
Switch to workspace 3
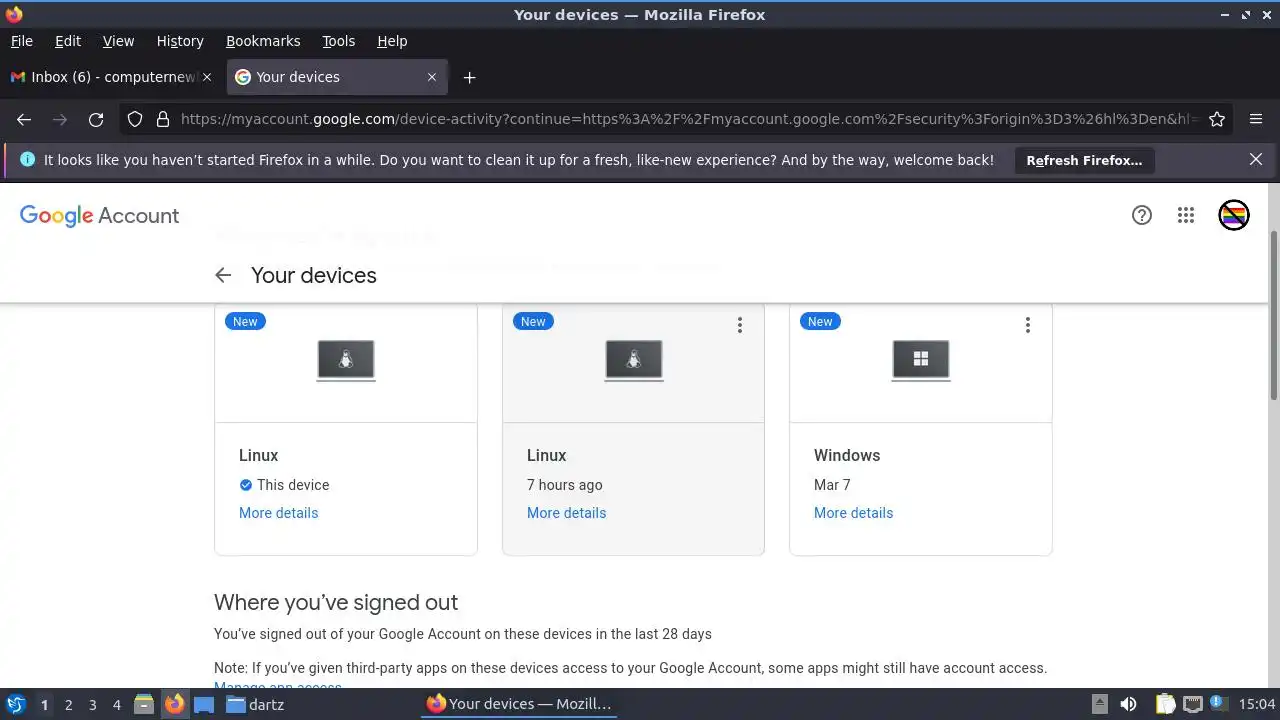(x=92, y=704)
